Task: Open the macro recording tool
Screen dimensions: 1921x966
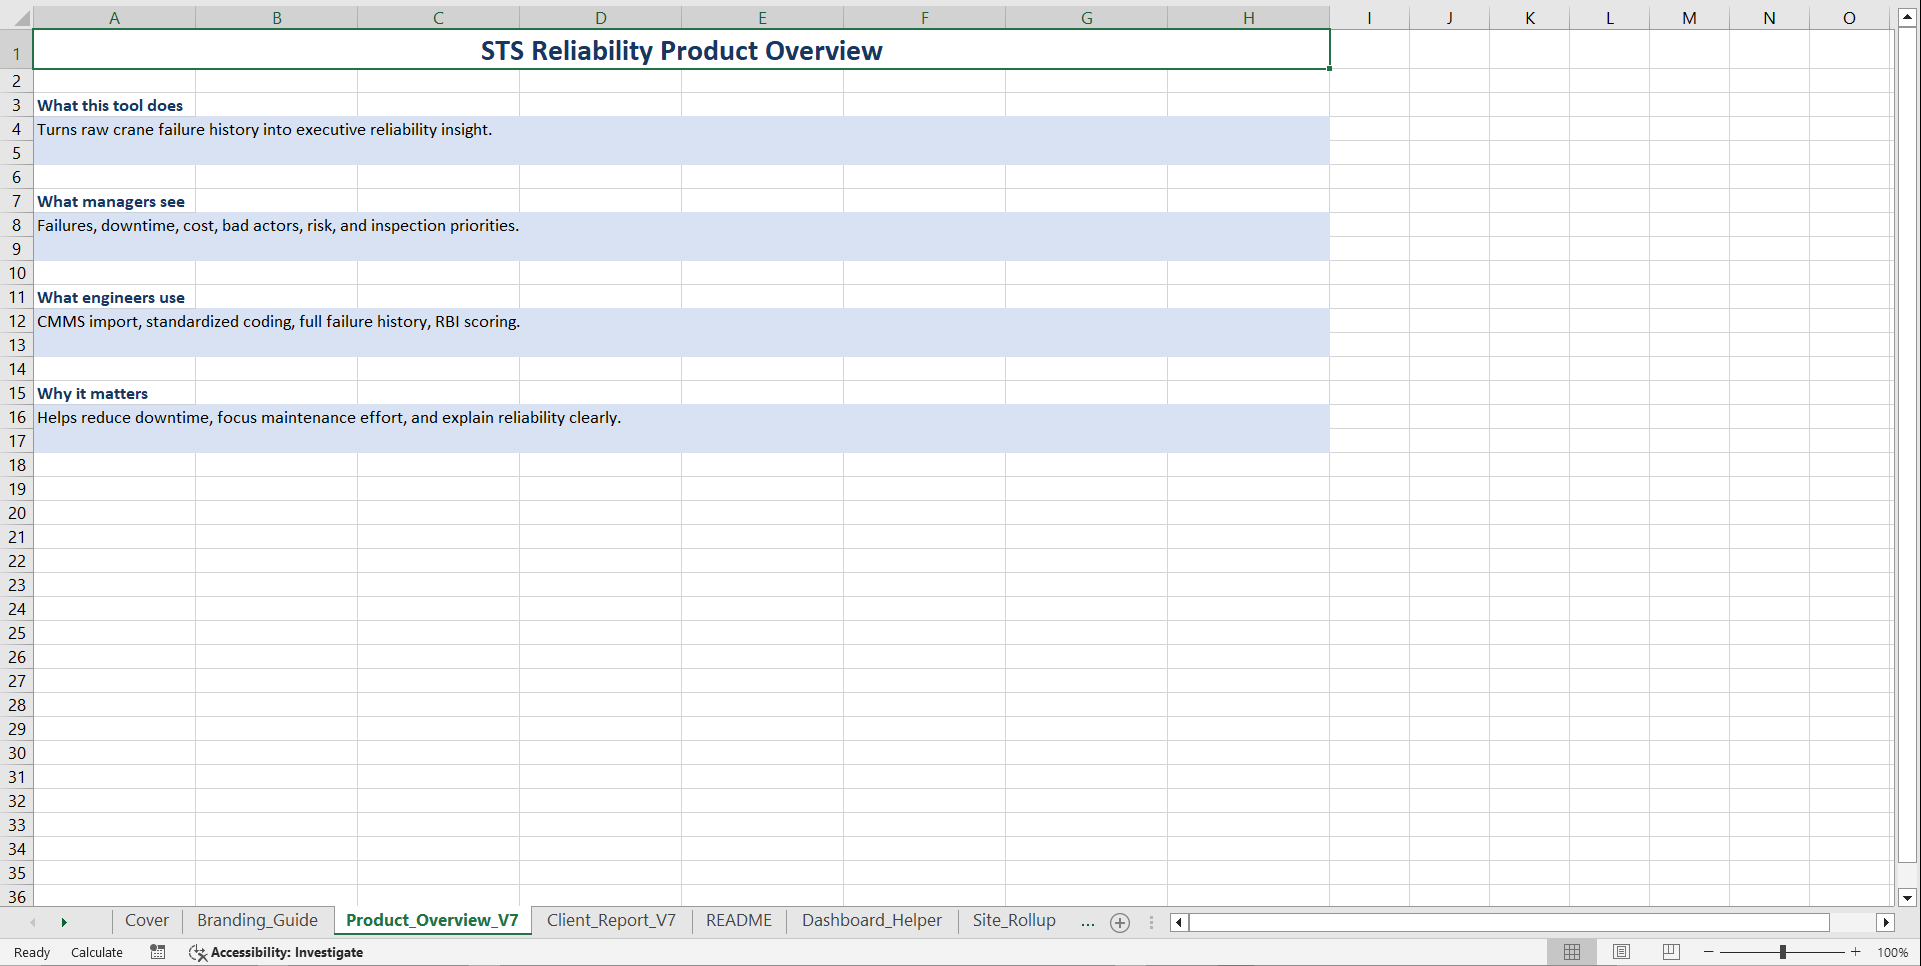Action: point(157,952)
